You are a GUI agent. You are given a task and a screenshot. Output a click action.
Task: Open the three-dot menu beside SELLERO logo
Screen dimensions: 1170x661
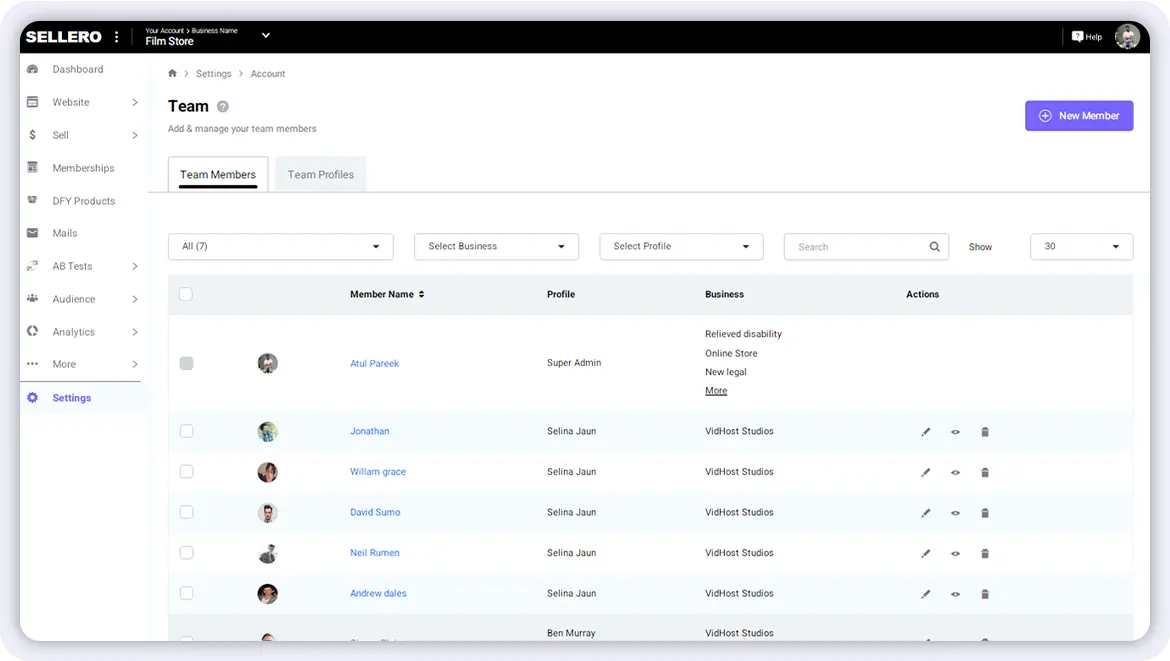point(117,37)
